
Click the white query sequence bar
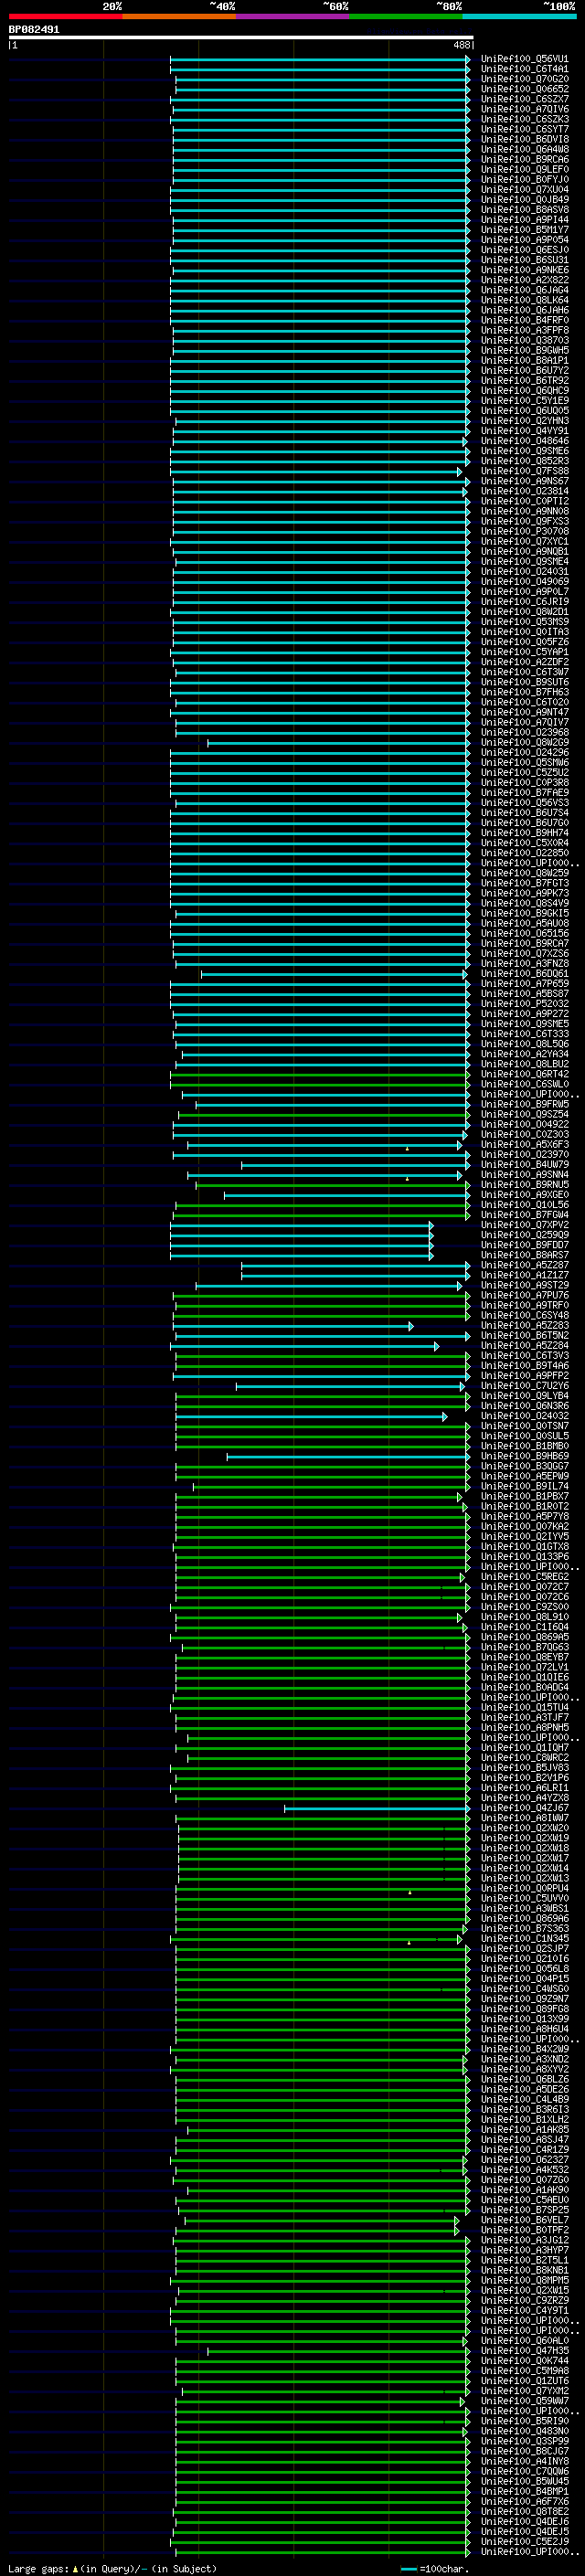pyautogui.click(x=241, y=37)
